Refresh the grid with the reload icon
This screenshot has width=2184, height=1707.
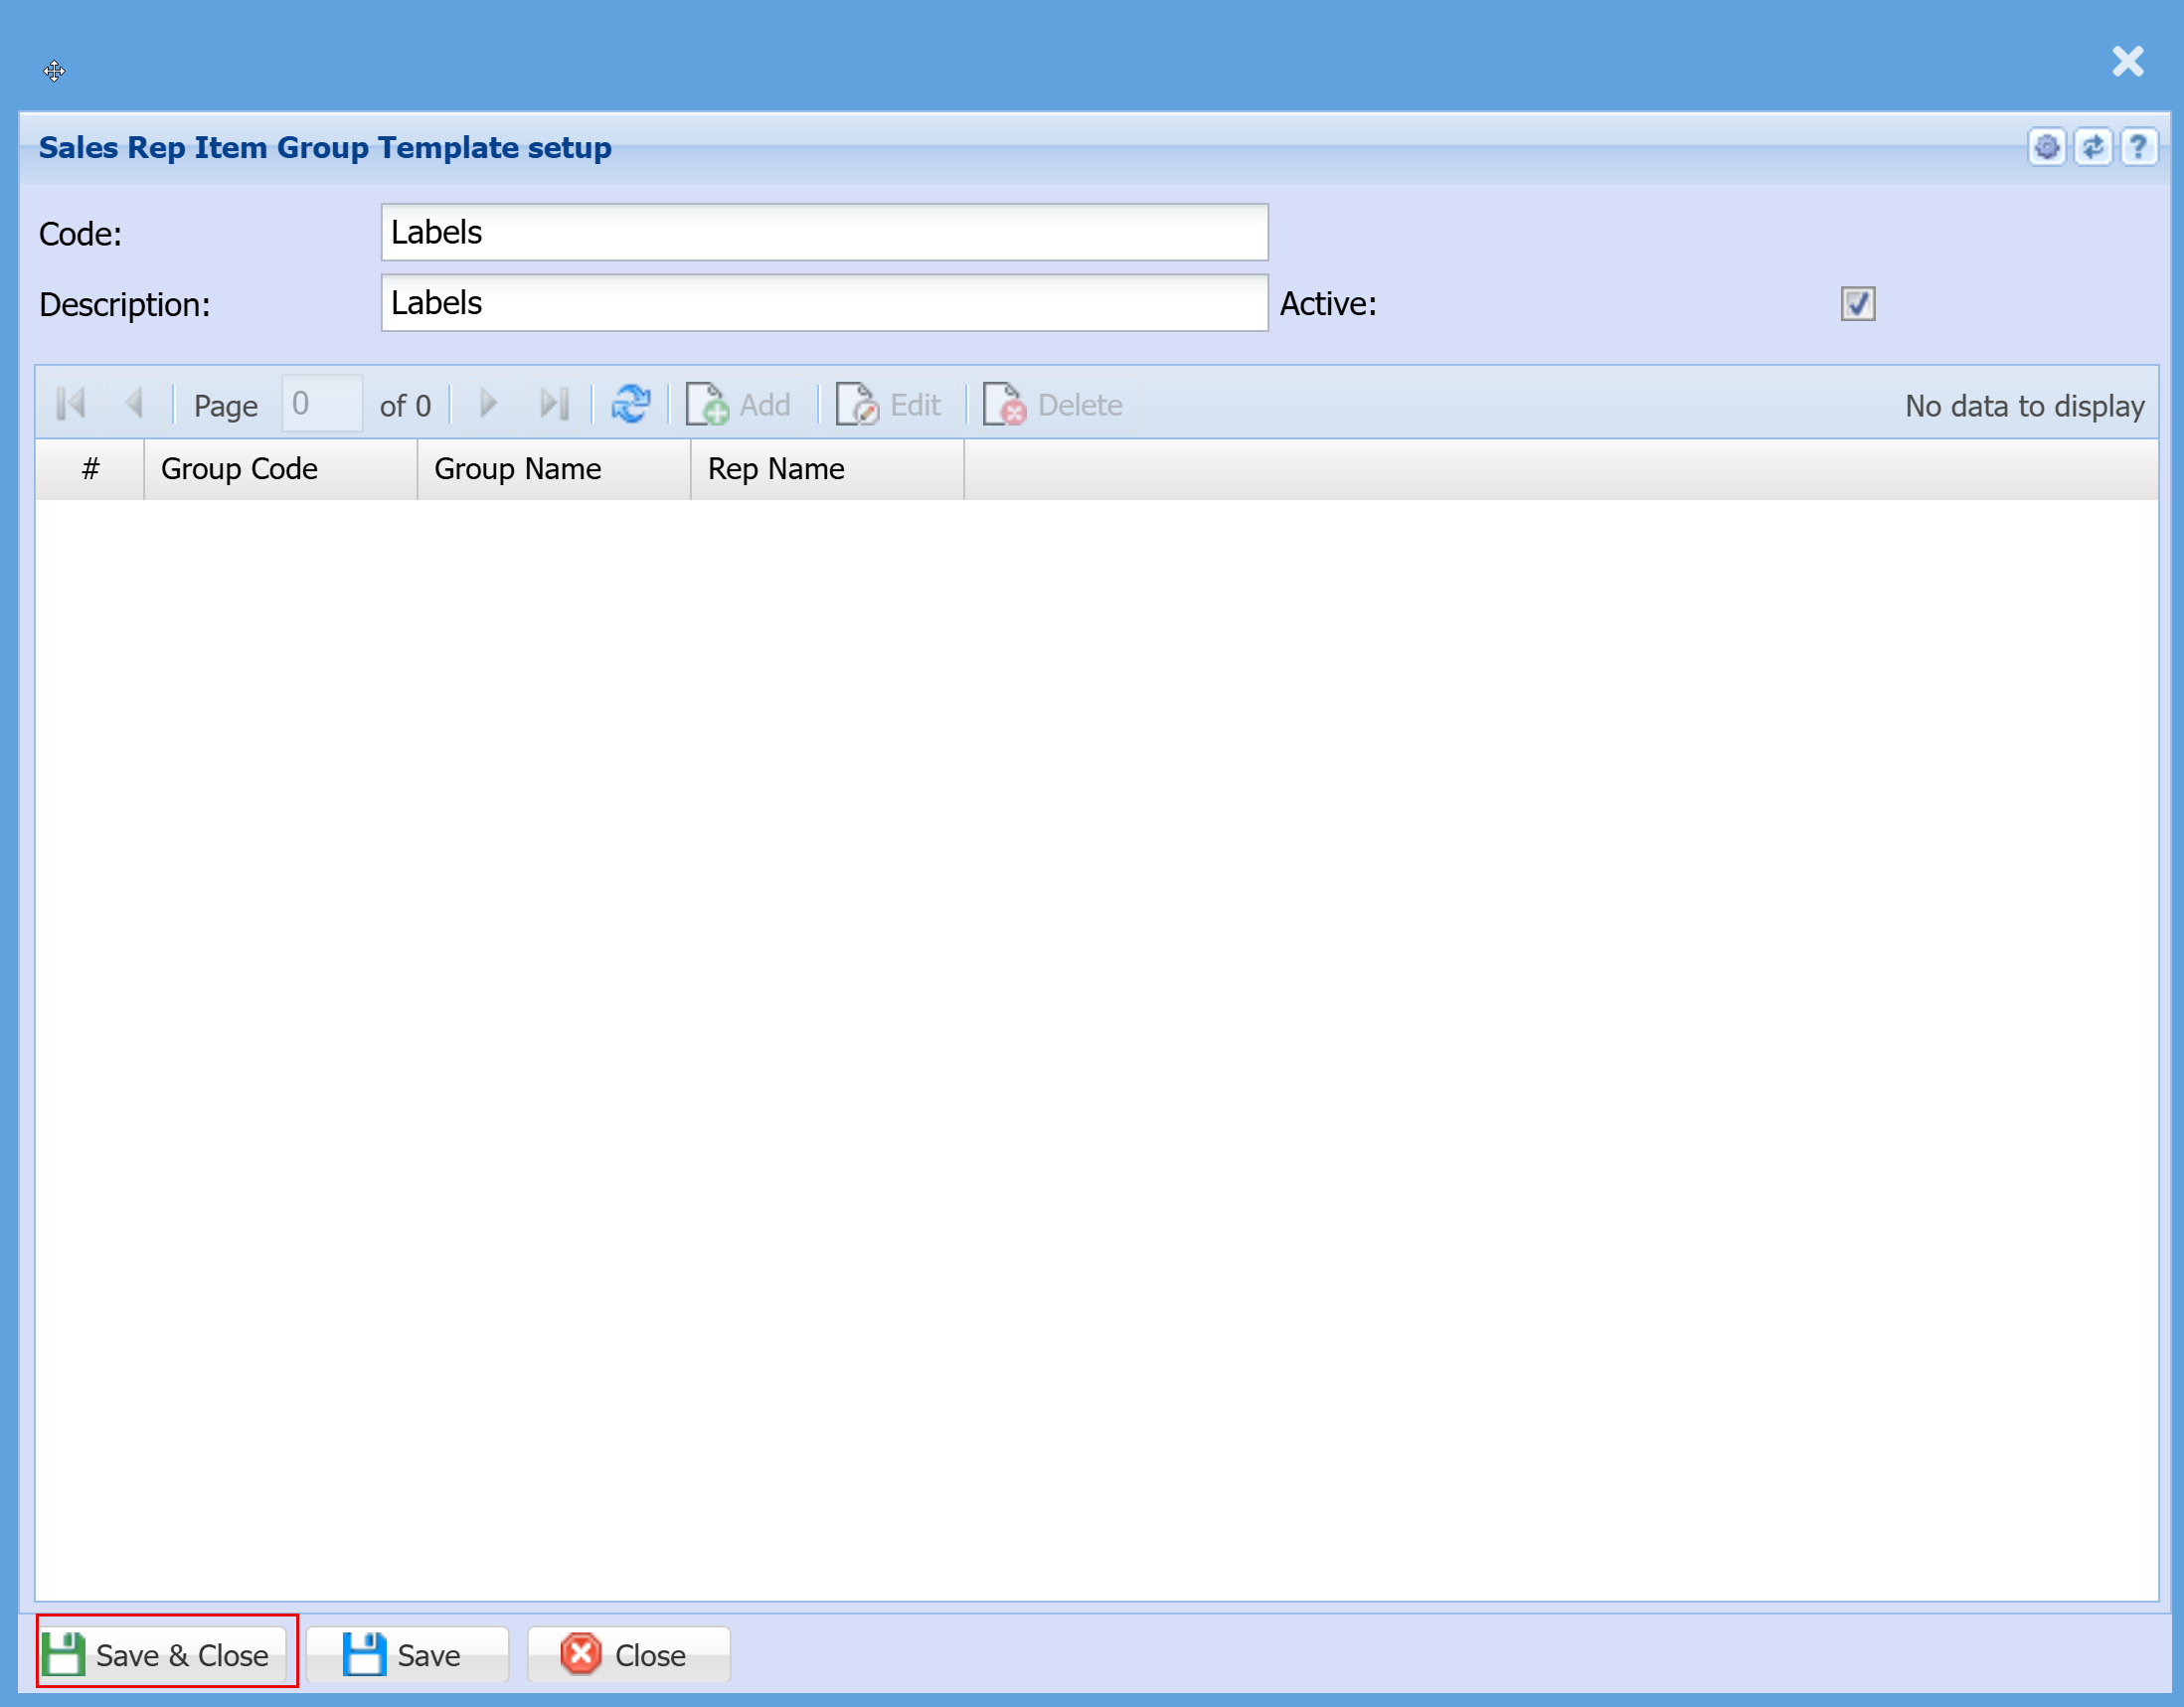(x=630, y=404)
